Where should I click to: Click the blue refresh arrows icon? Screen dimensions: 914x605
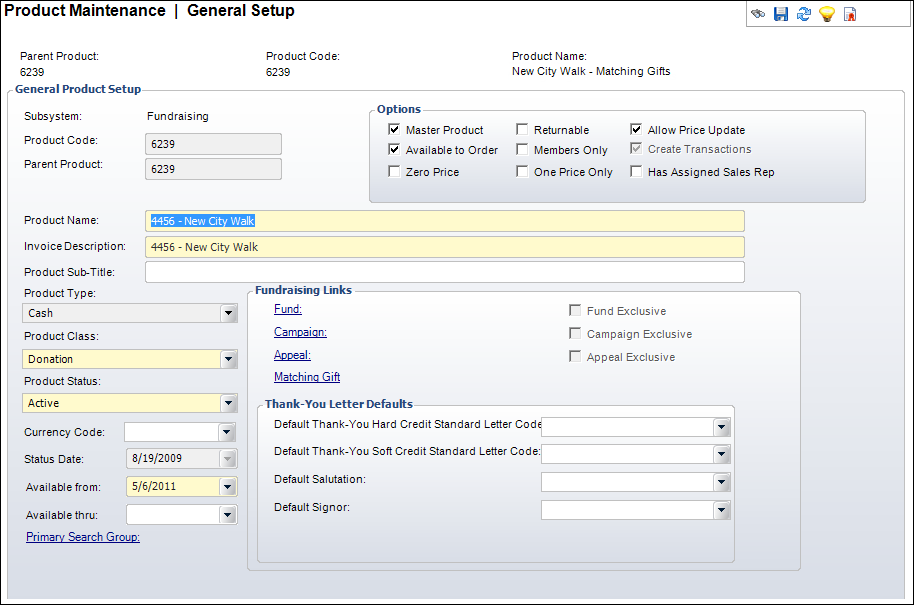click(x=803, y=14)
